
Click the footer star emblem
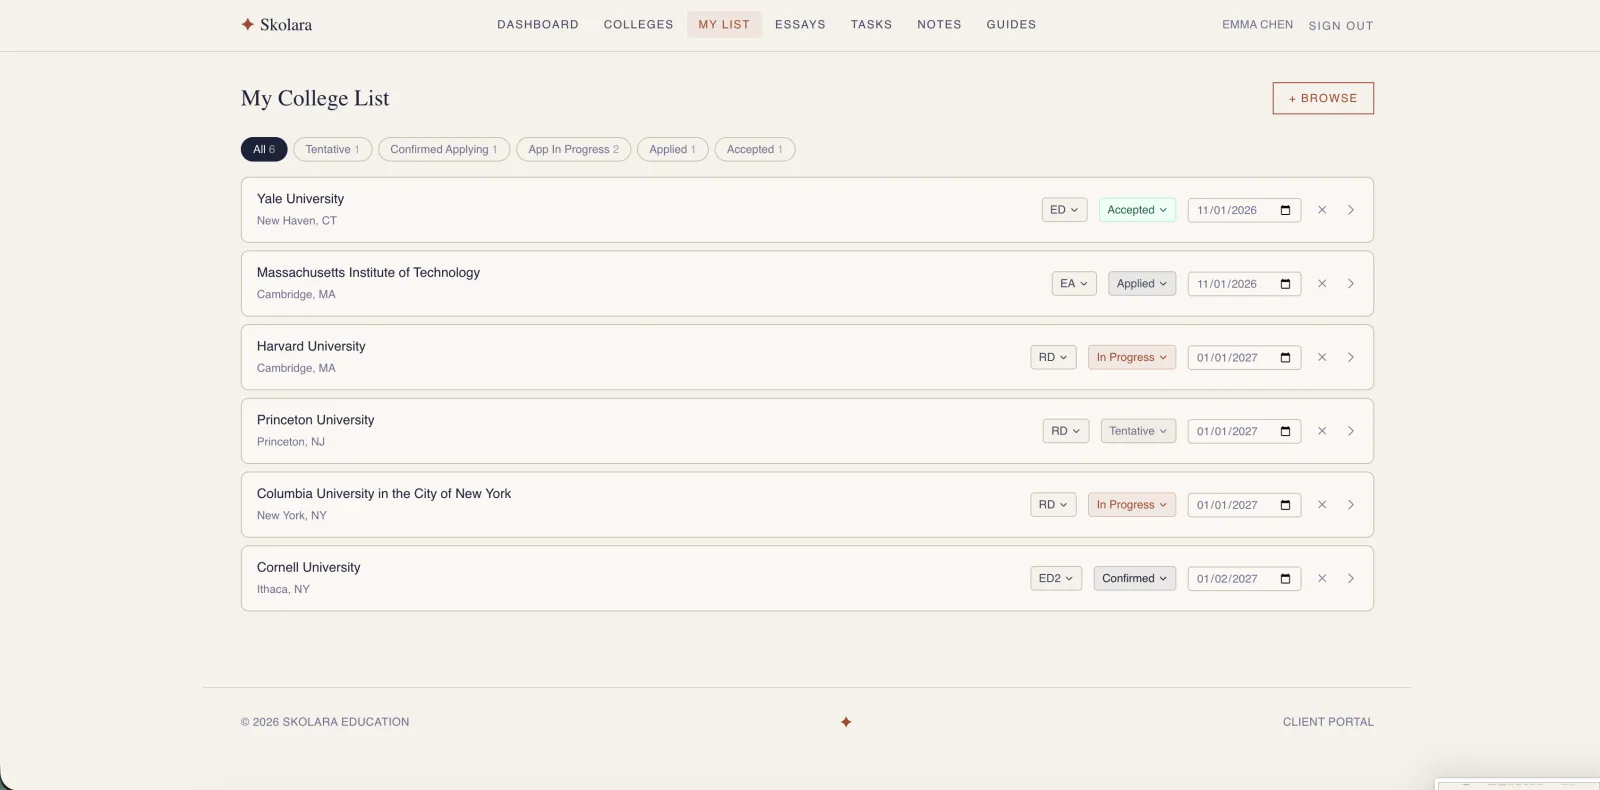pos(846,722)
